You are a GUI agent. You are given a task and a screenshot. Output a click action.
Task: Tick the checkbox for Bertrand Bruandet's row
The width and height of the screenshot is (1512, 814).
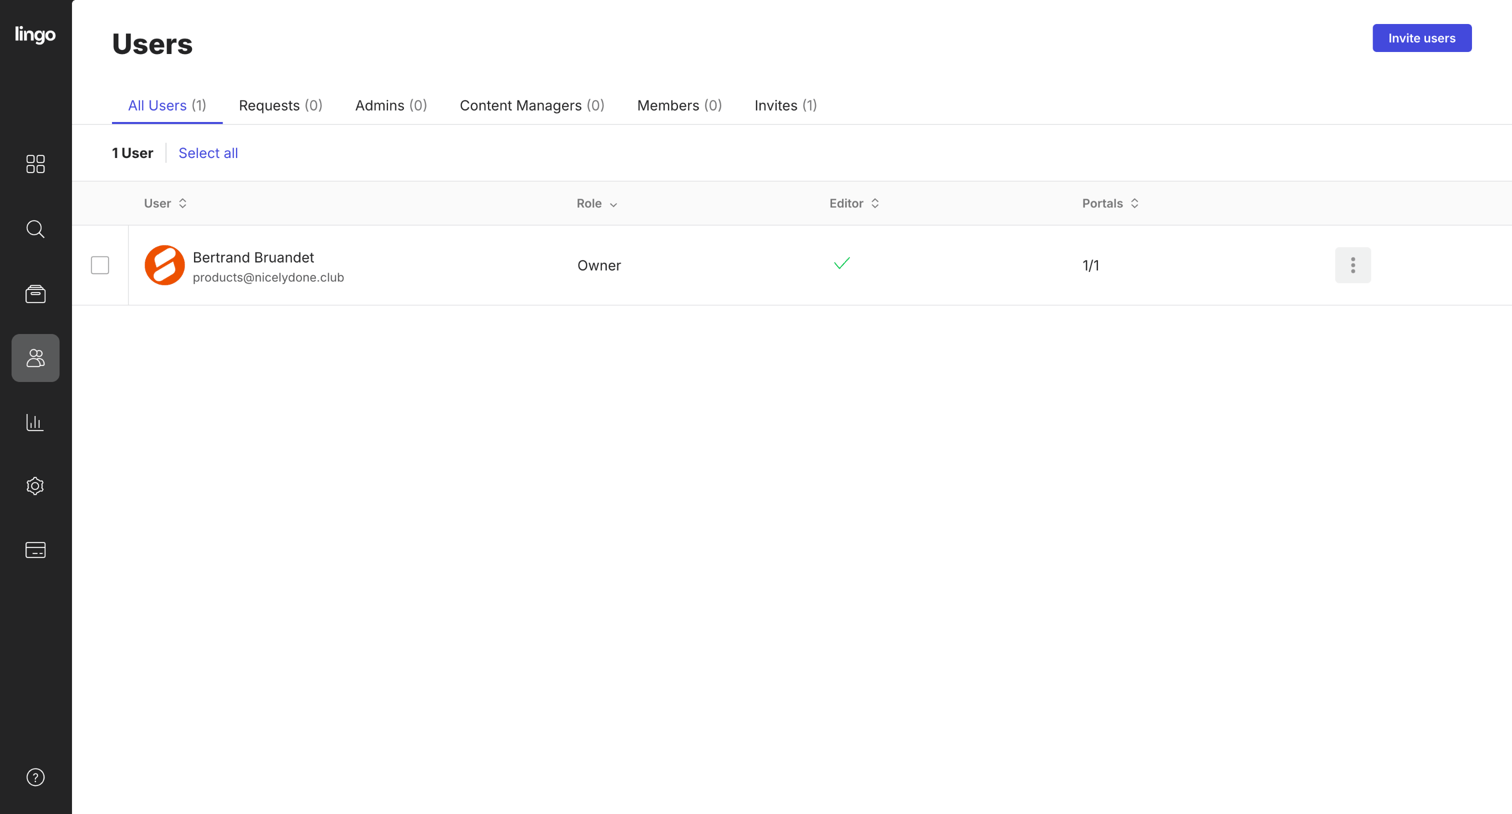click(x=100, y=265)
